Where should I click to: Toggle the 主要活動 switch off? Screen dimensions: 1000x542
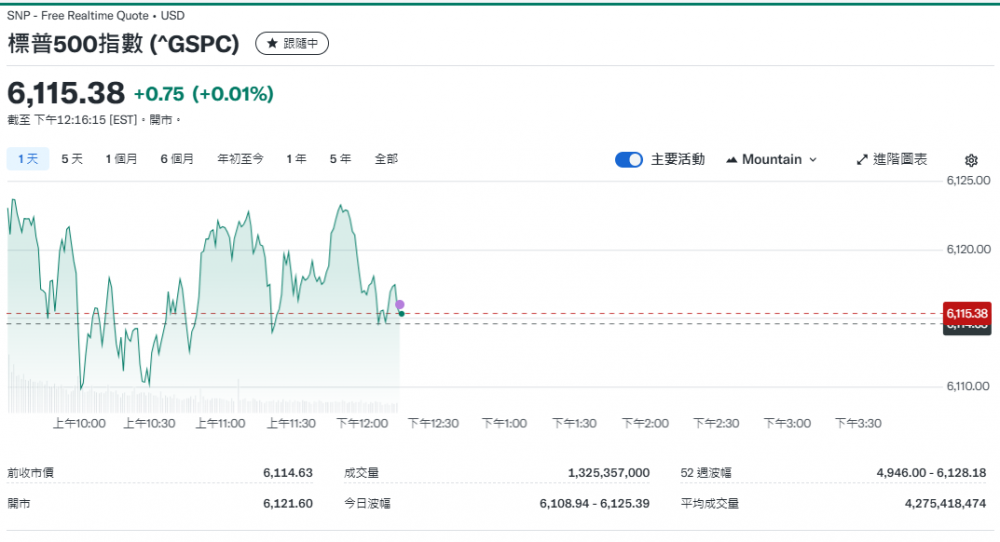(x=628, y=160)
